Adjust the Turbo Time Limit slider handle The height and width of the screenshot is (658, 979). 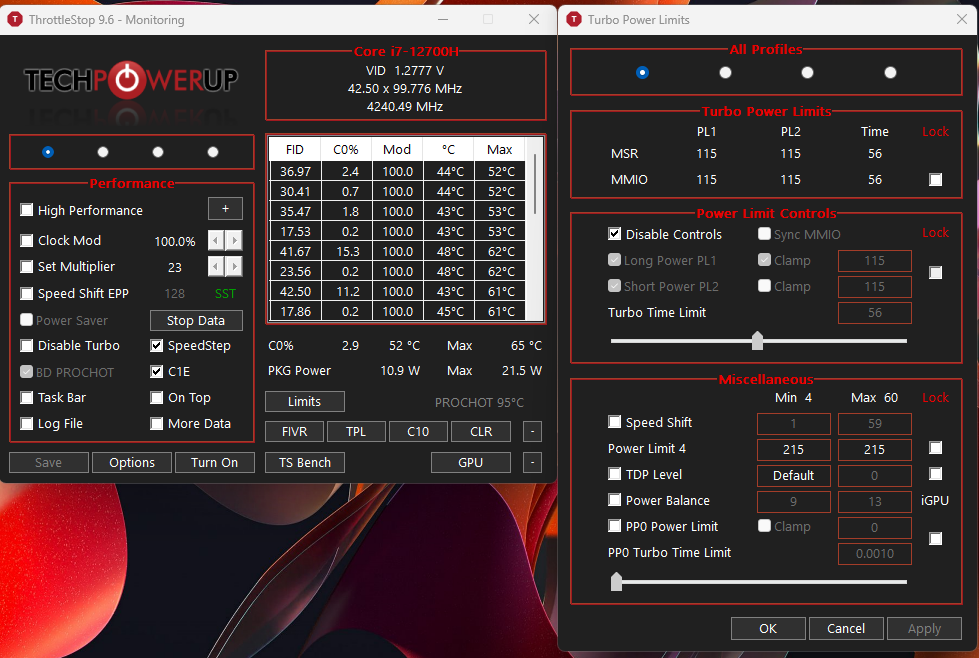757,340
